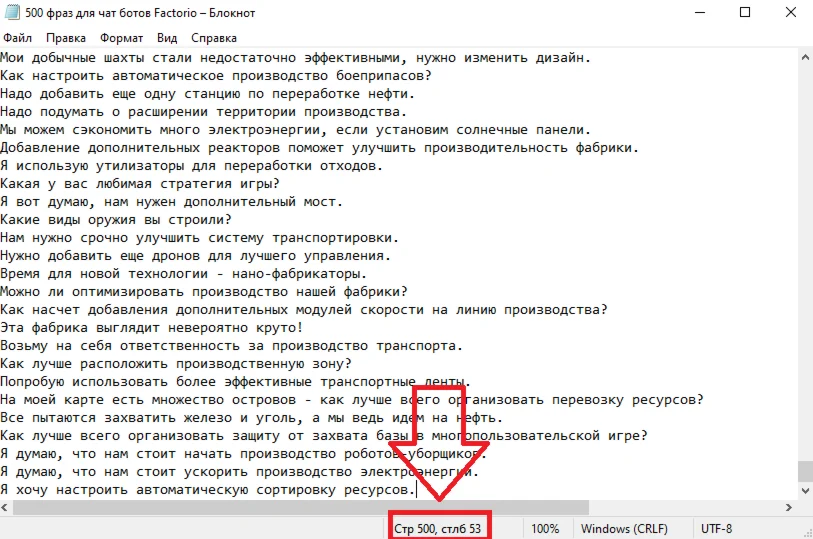This screenshot has width=813, height=539.
Task: Open the Файл menu
Action: [x=17, y=38]
